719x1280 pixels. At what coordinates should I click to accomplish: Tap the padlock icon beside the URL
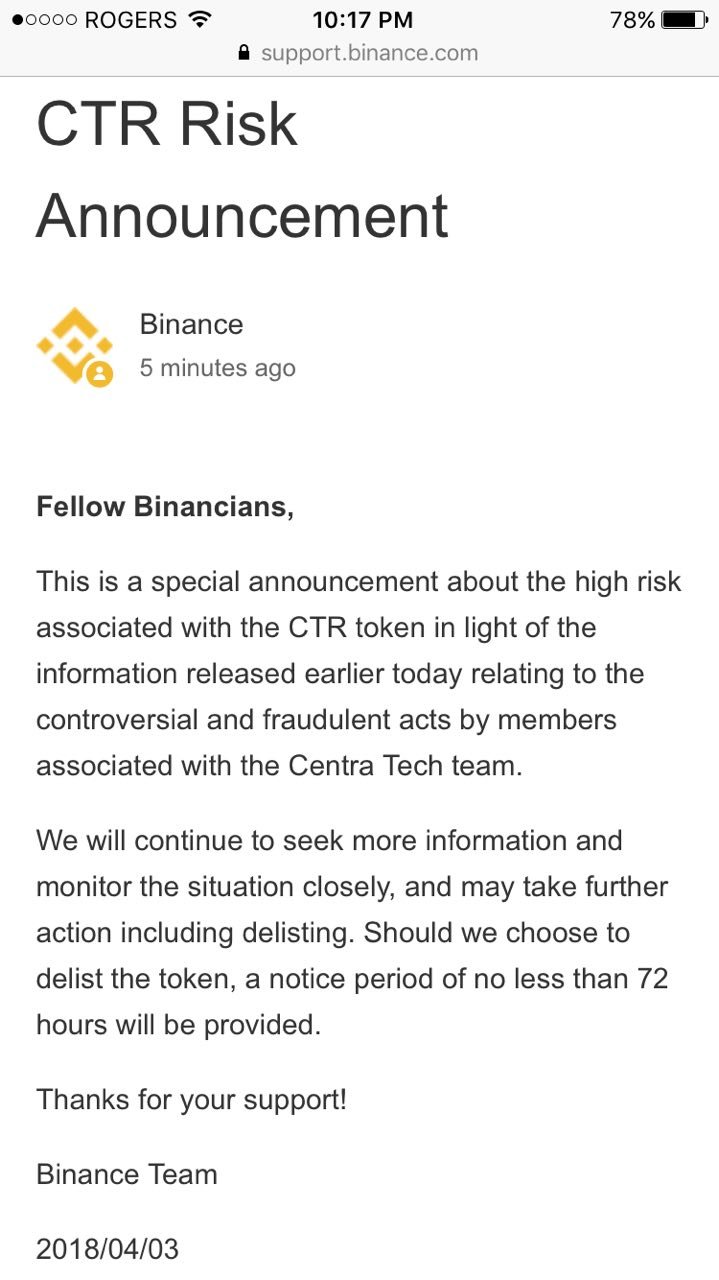[243, 53]
